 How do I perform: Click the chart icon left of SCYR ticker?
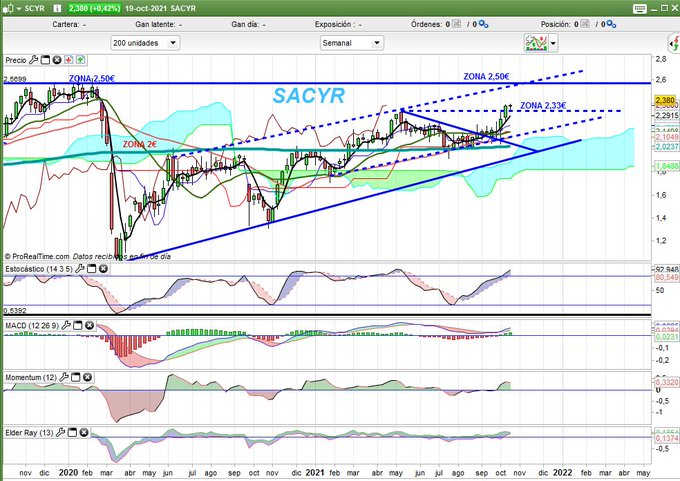coord(8,8)
